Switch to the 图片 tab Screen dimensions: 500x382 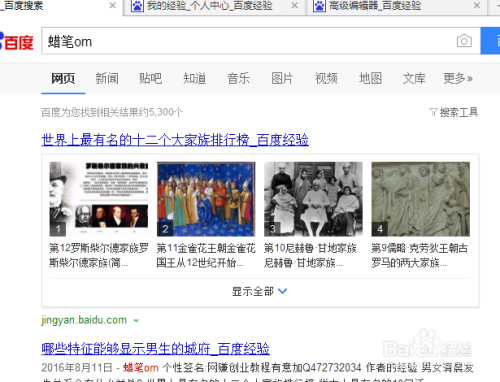[x=282, y=79]
